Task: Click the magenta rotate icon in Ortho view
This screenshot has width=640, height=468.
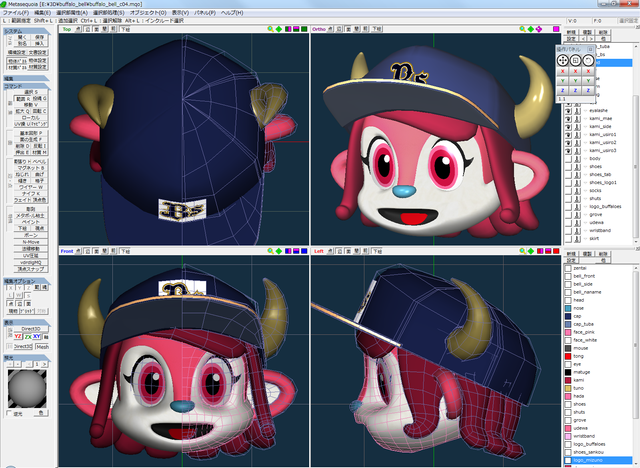Action: (x=539, y=29)
